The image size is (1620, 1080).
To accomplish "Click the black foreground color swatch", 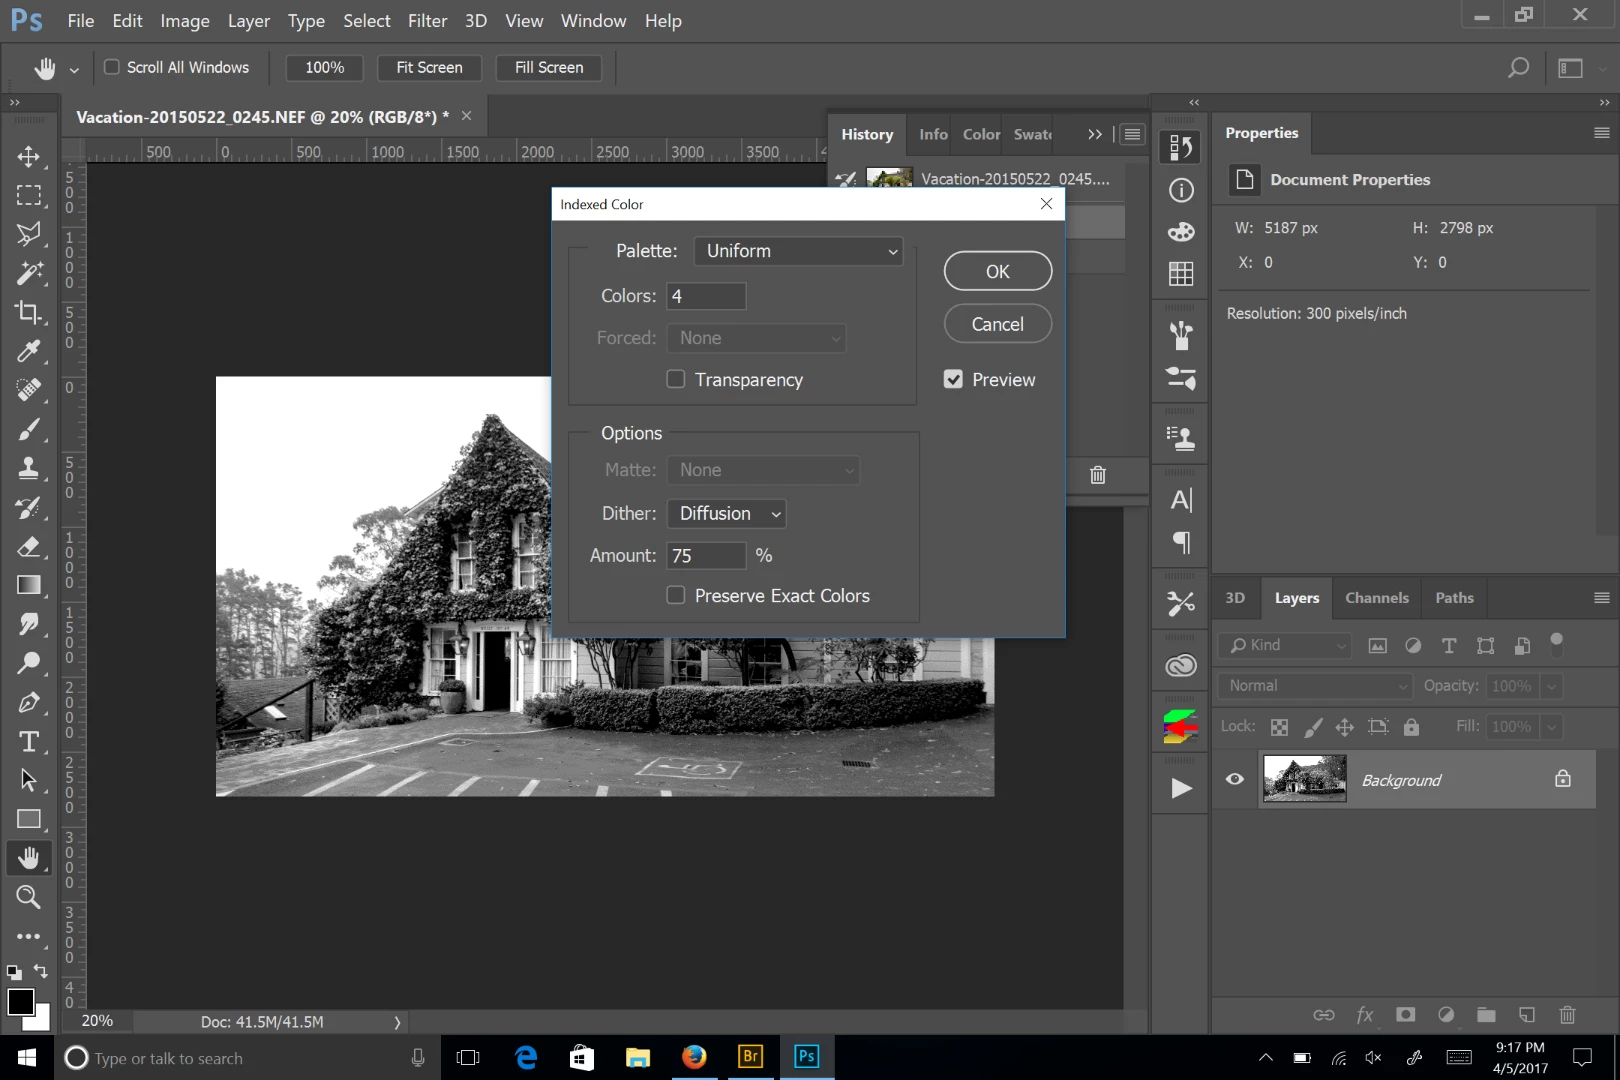I will click(20, 1001).
